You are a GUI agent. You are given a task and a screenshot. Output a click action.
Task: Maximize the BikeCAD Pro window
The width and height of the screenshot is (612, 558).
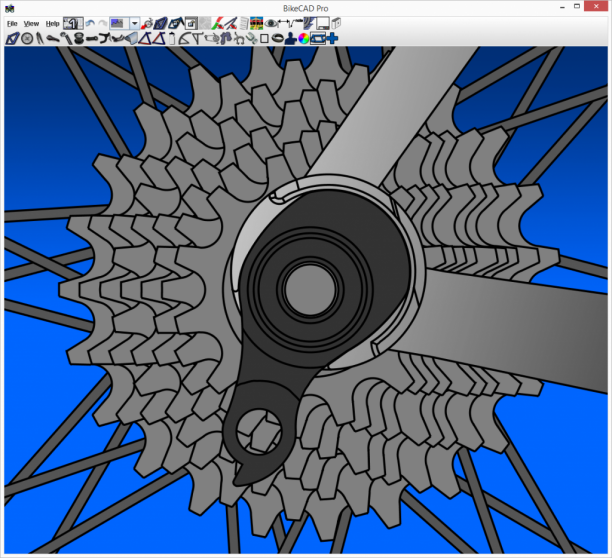[577, 6]
